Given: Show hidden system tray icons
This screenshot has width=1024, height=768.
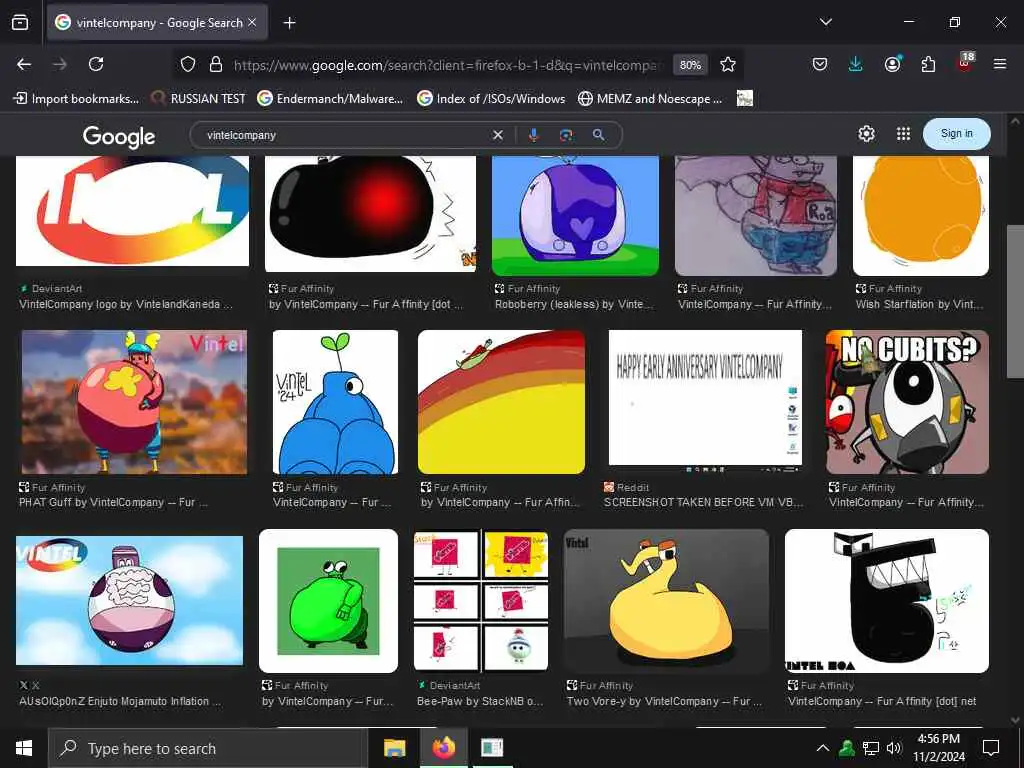Looking at the screenshot, I should point(823,748).
